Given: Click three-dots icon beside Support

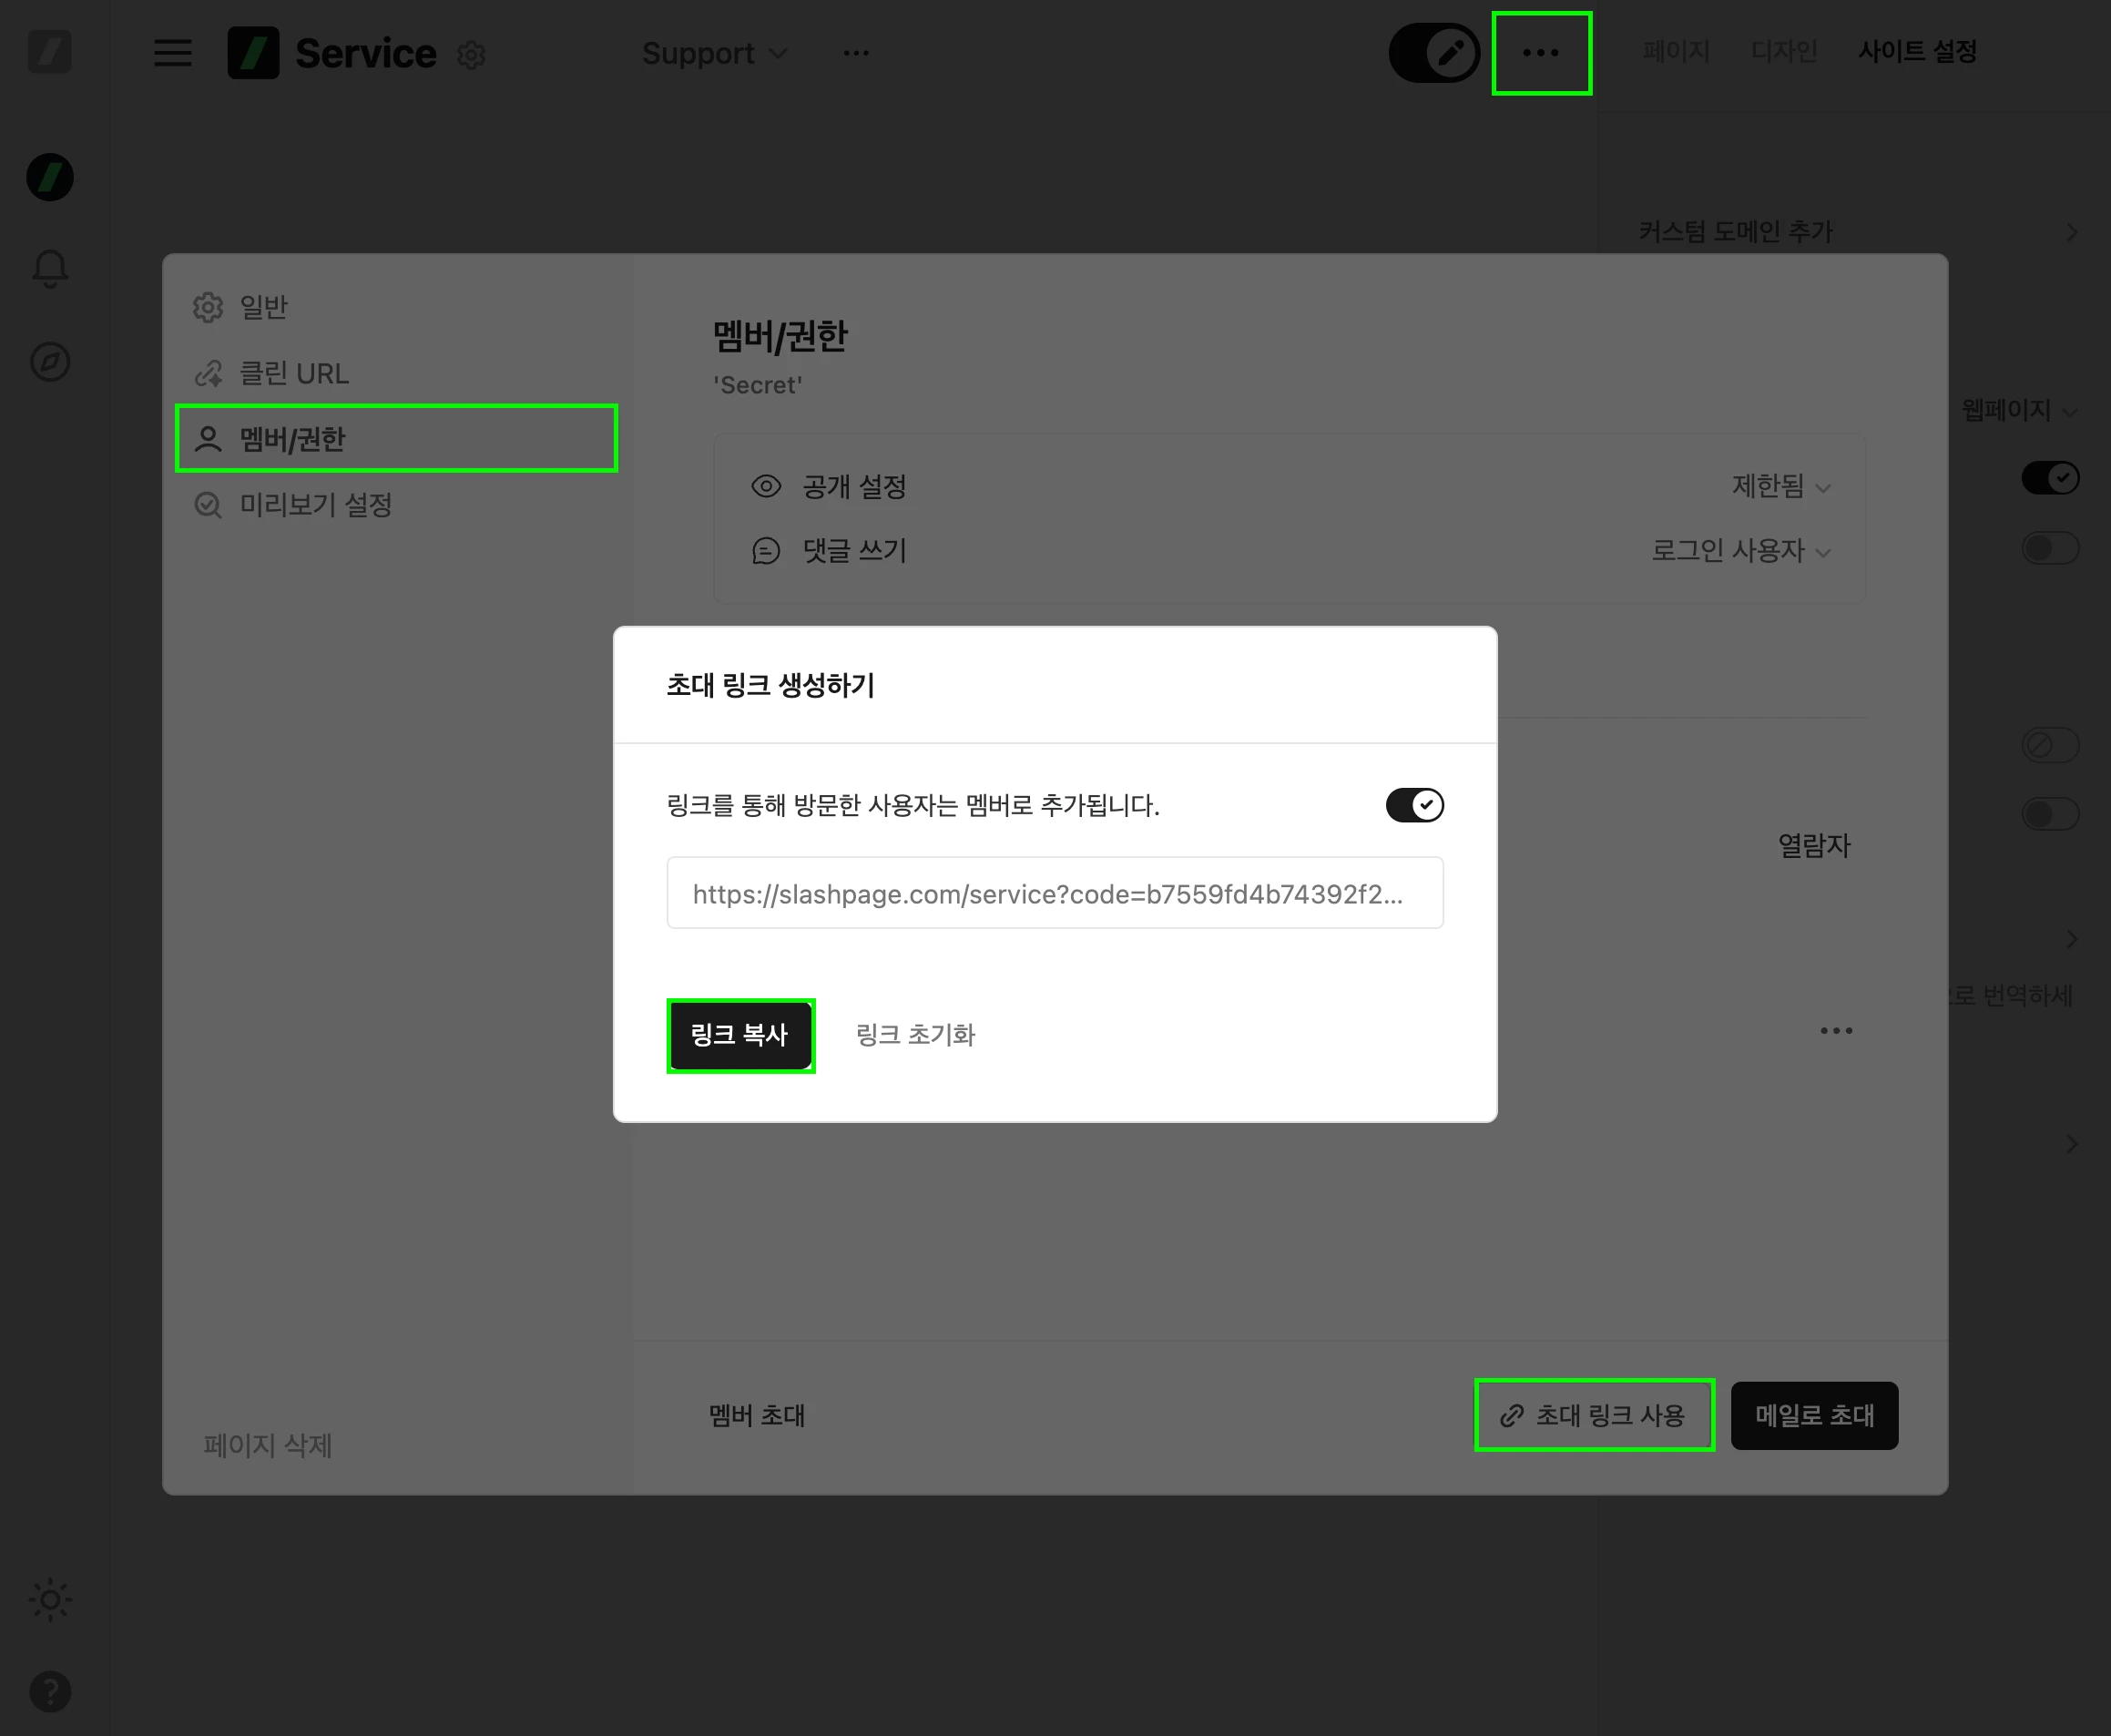Looking at the screenshot, I should (x=856, y=53).
